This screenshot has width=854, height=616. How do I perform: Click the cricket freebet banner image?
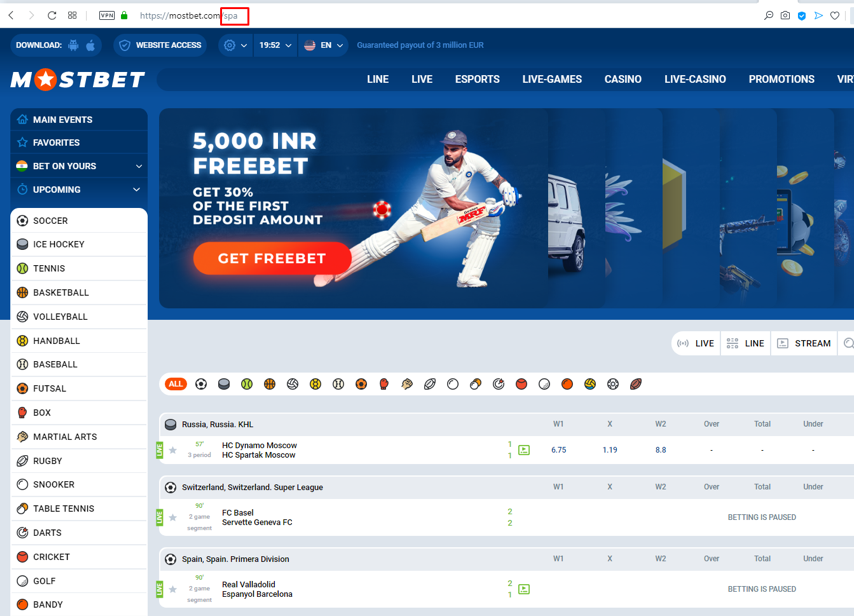click(354, 208)
